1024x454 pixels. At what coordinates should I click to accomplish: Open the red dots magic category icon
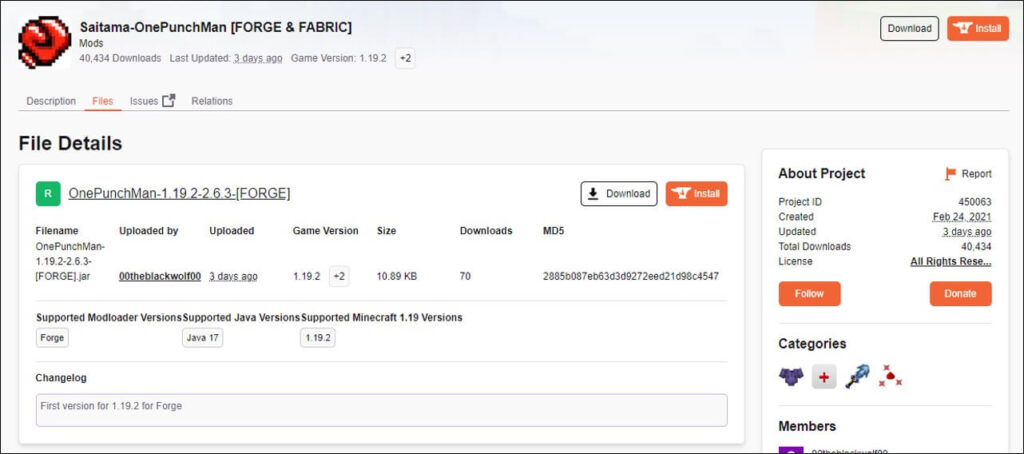(889, 376)
